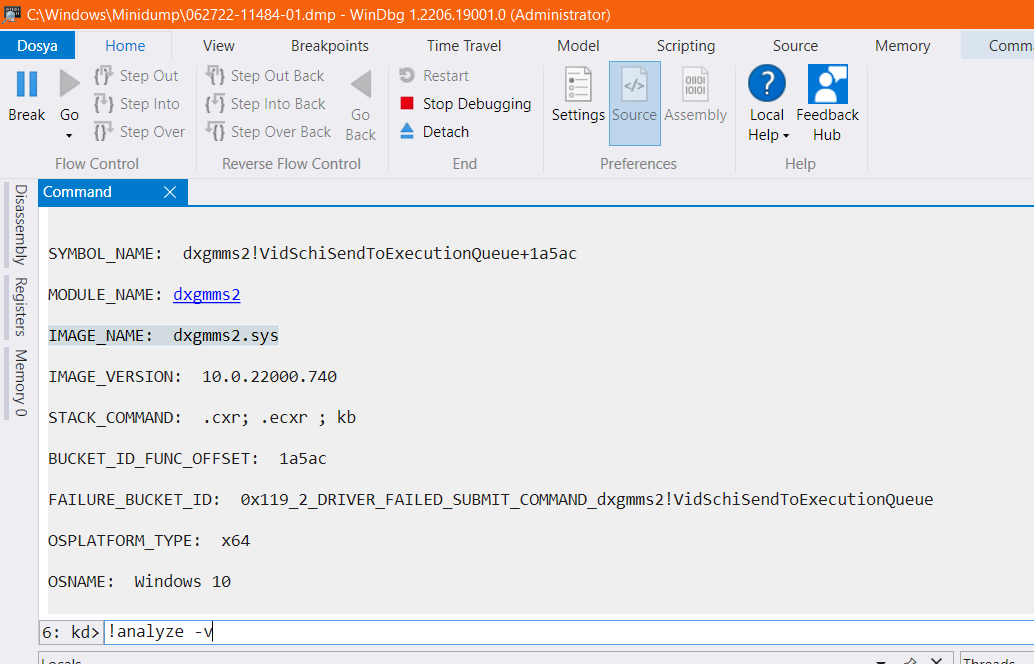Image resolution: width=1034 pixels, height=664 pixels.
Task: Open the Registers side panel
Action: [20, 307]
